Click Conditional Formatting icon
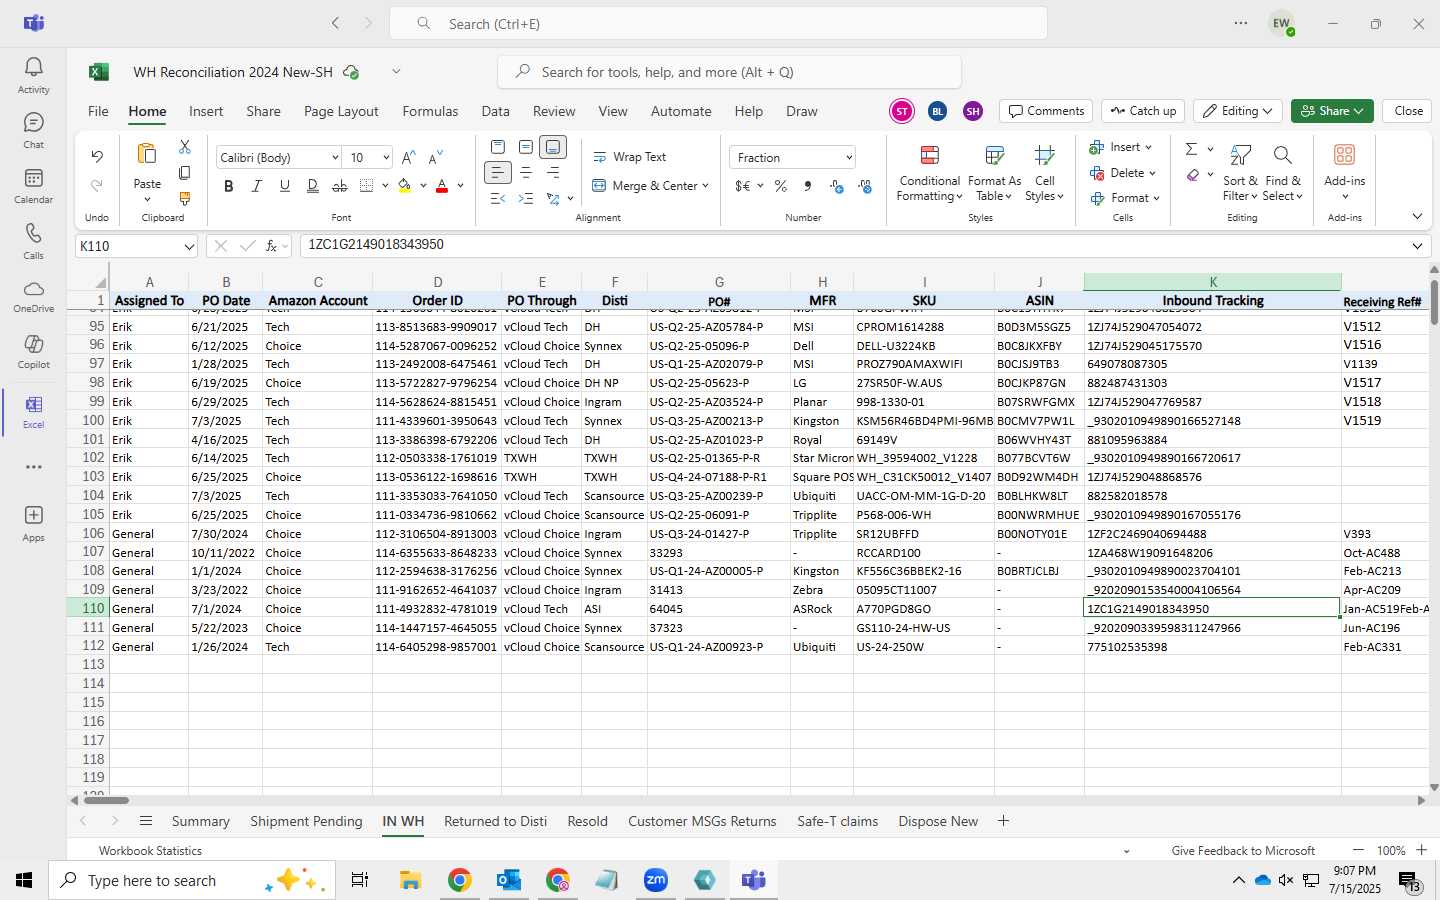This screenshot has width=1440, height=900. [x=929, y=172]
